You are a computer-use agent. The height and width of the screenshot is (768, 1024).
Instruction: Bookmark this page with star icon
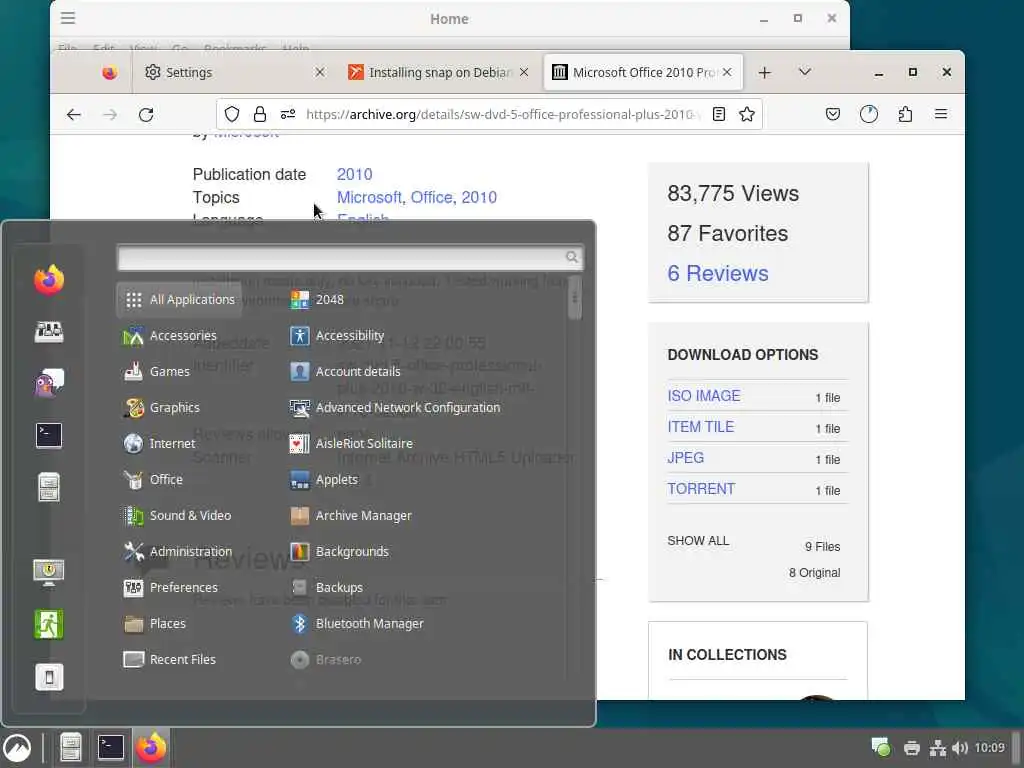(746, 114)
